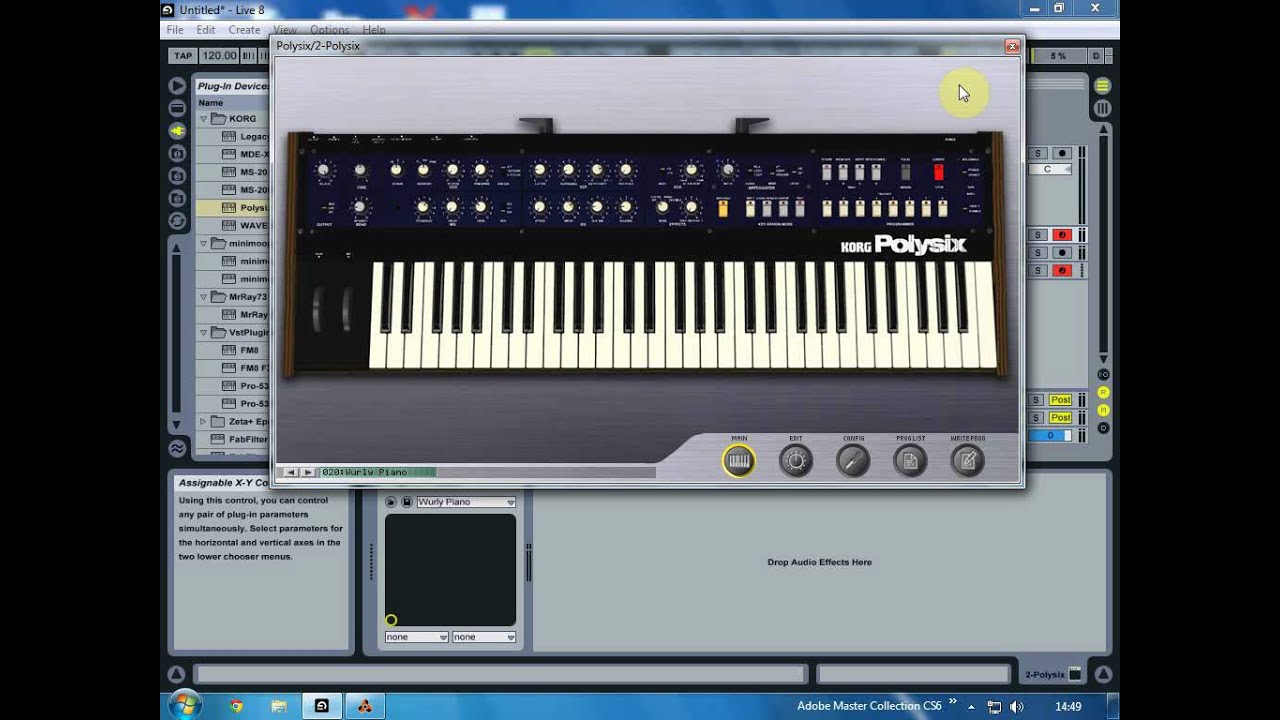Toggle the R returns section show button

(1104, 392)
